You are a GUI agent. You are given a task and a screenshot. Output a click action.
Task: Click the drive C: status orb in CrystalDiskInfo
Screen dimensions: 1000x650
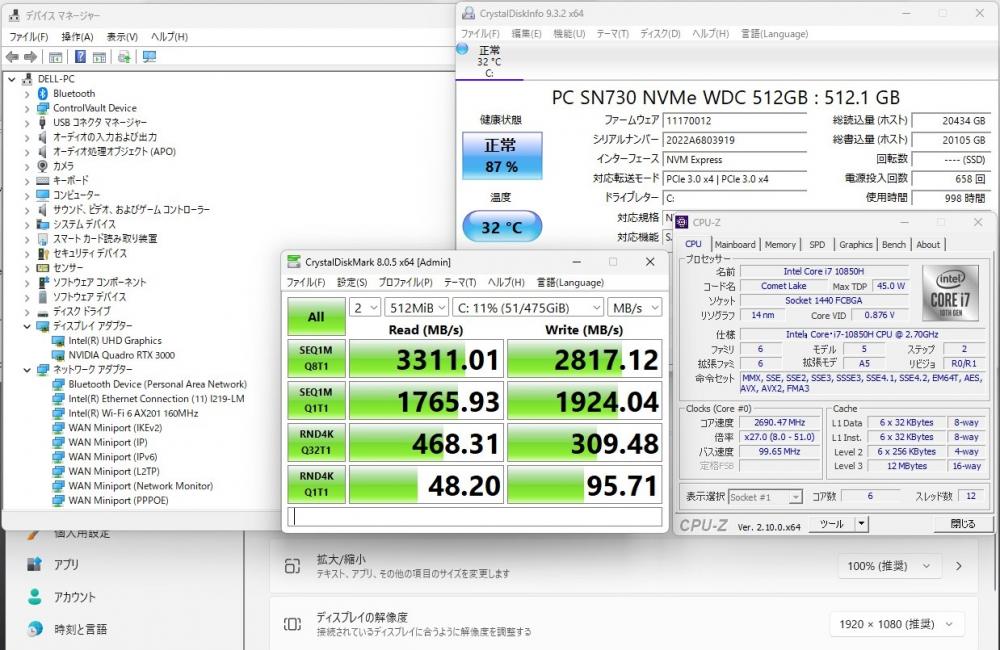(463, 49)
